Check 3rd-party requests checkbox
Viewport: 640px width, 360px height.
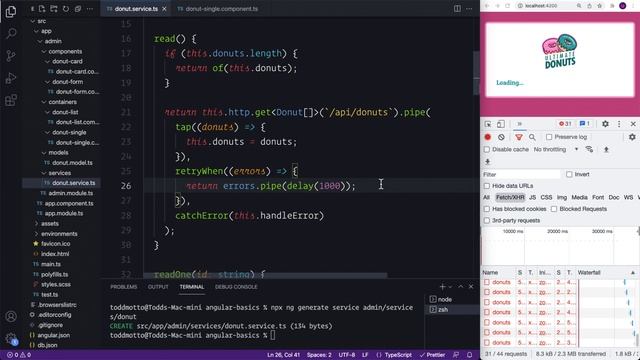click(487, 220)
